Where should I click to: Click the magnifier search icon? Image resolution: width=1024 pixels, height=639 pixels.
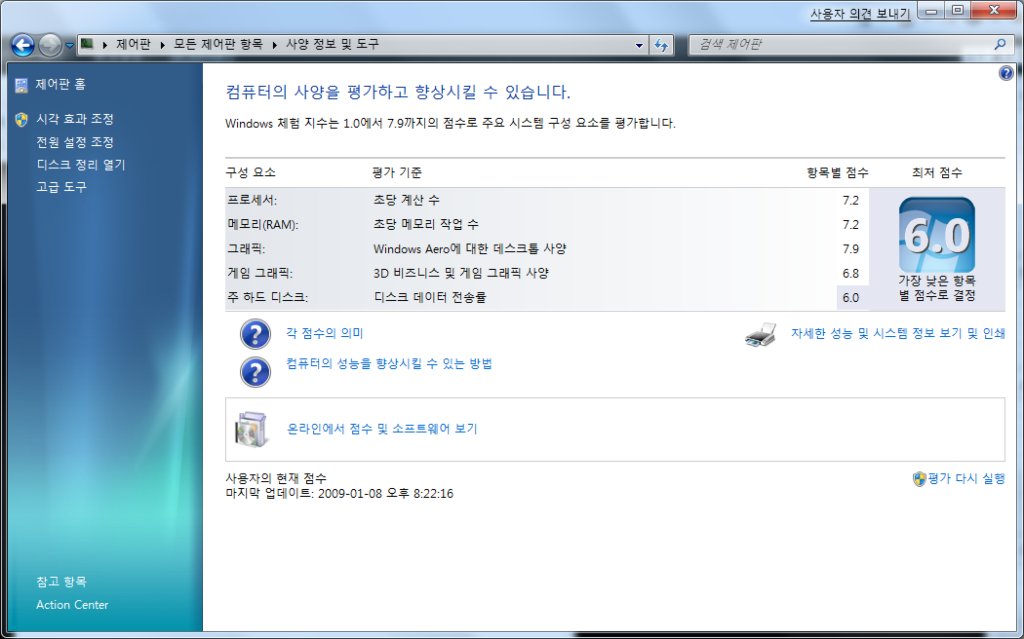[x=1000, y=44]
